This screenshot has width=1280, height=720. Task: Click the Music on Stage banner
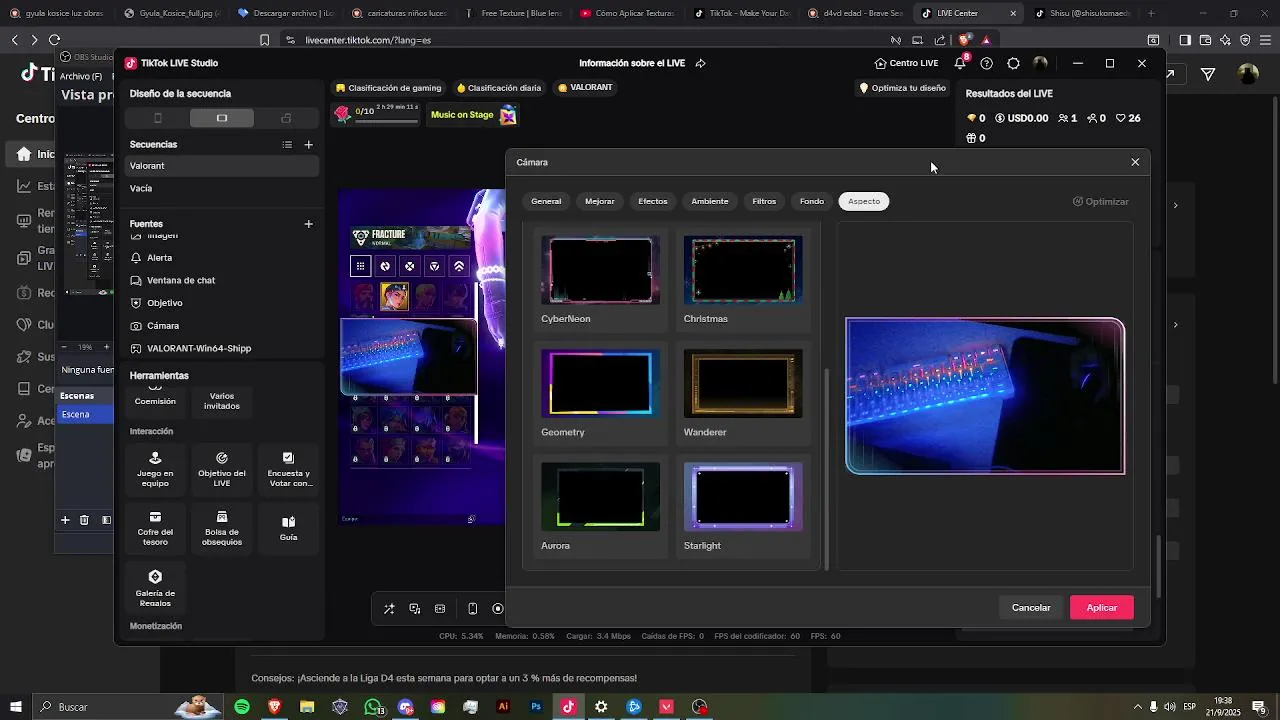click(473, 115)
